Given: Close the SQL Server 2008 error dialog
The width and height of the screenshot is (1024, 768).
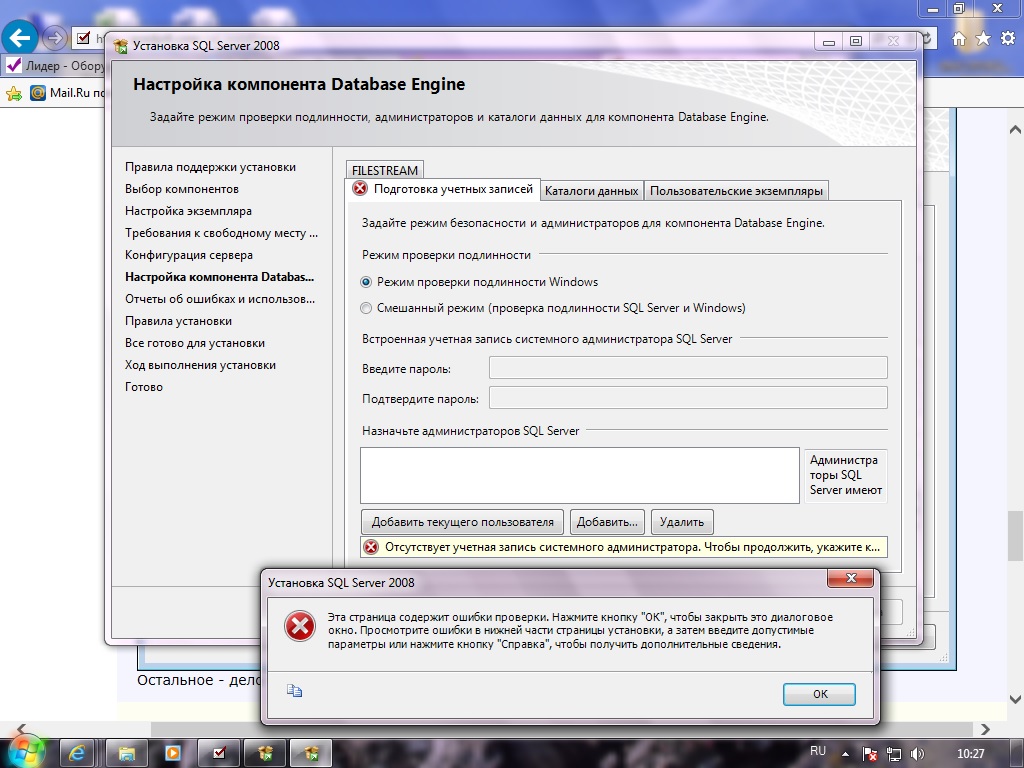Looking at the screenshot, I should [850, 578].
